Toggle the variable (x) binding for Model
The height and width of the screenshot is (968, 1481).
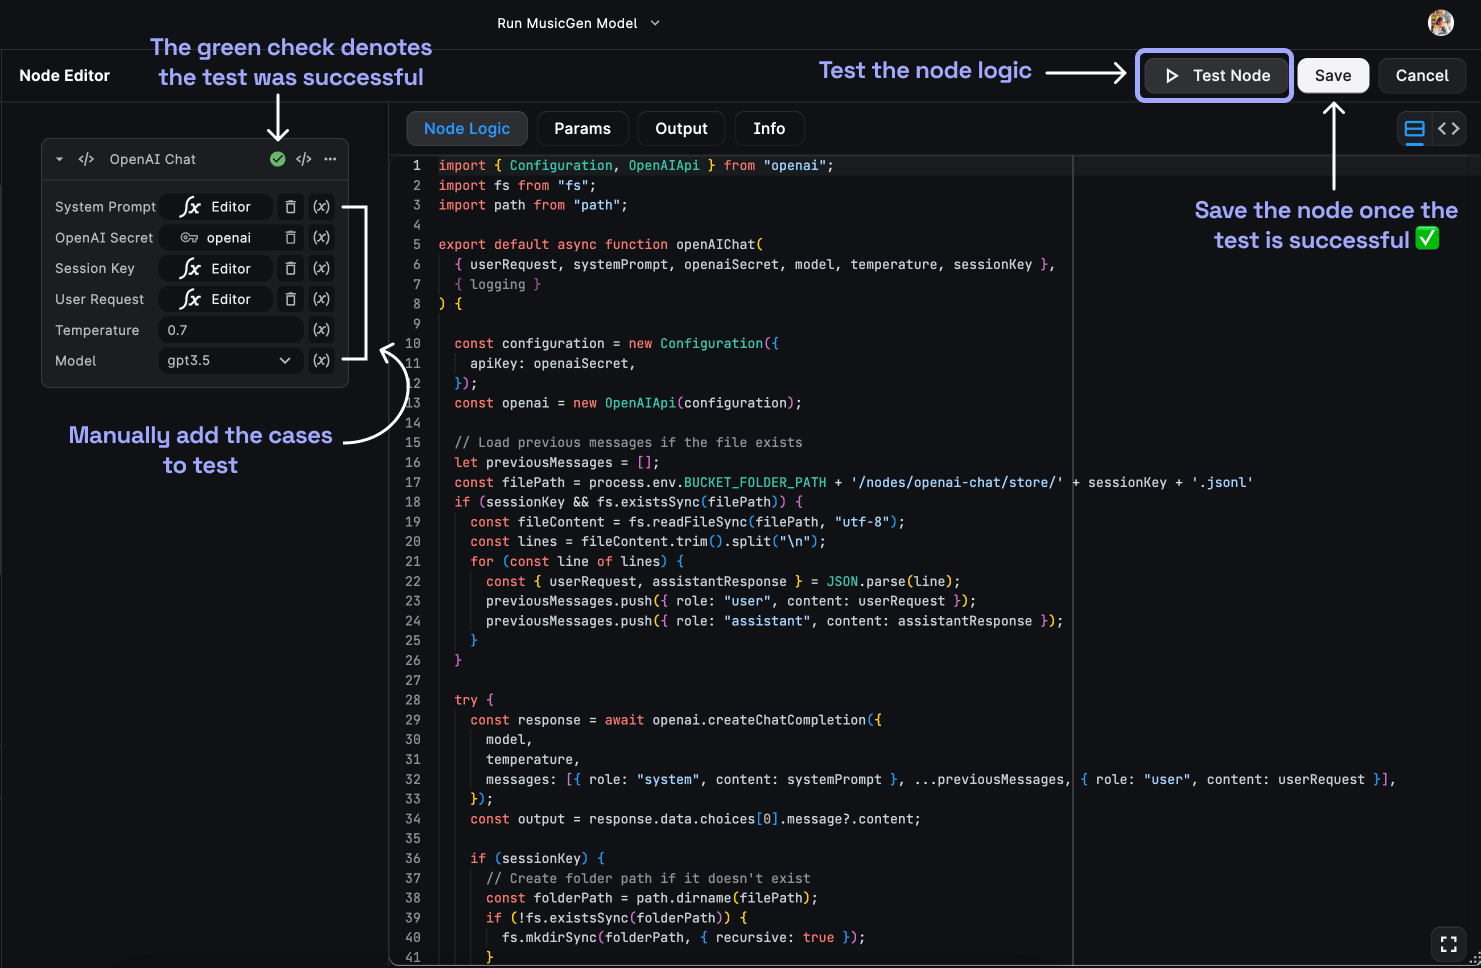click(x=321, y=361)
